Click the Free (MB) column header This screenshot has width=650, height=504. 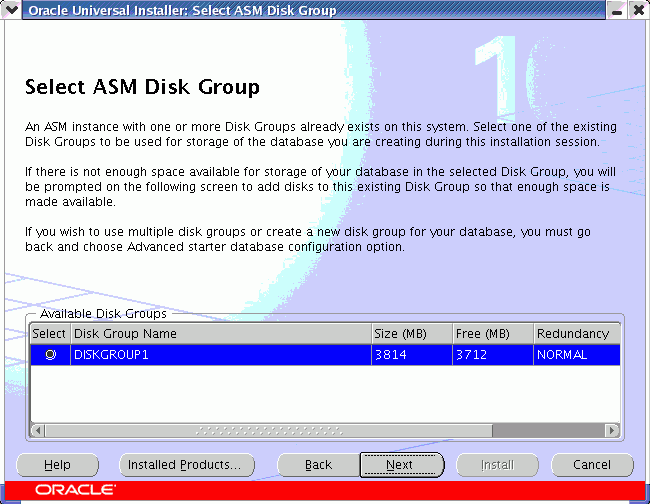492,334
